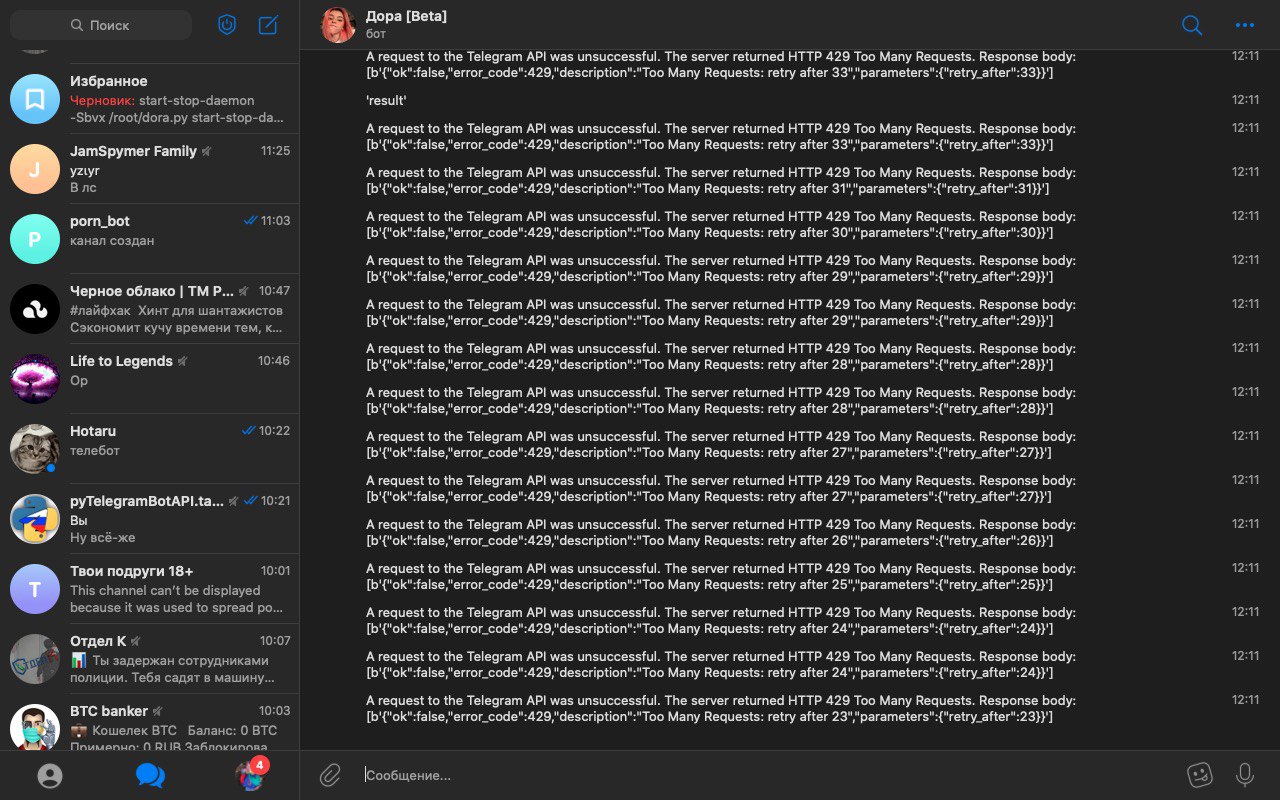Click the Избранное bookmark avatar
The height and width of the screenshot is (800, 1280).
pos(35,99)
